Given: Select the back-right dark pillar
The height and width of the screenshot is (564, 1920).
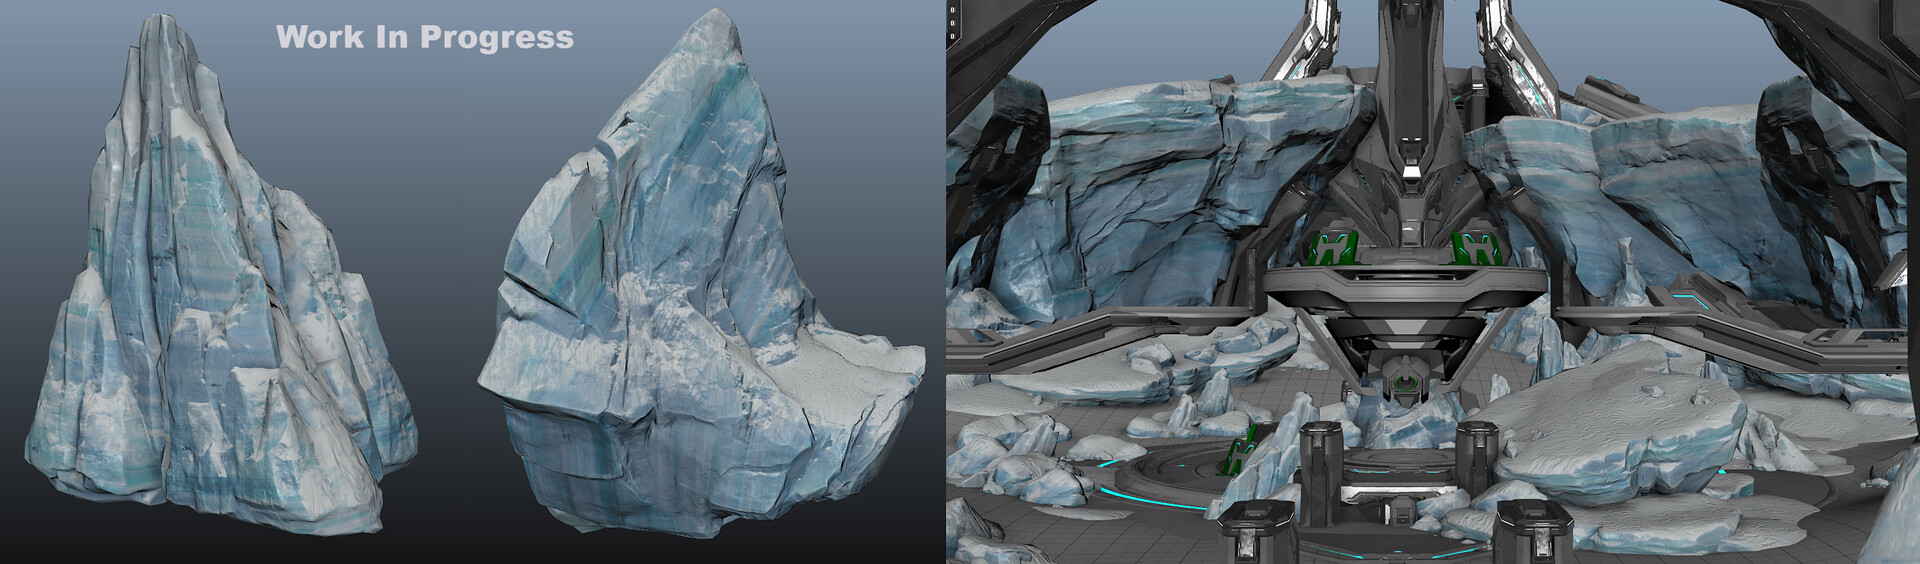Looking at the screenshot, I should (1475, 459).
